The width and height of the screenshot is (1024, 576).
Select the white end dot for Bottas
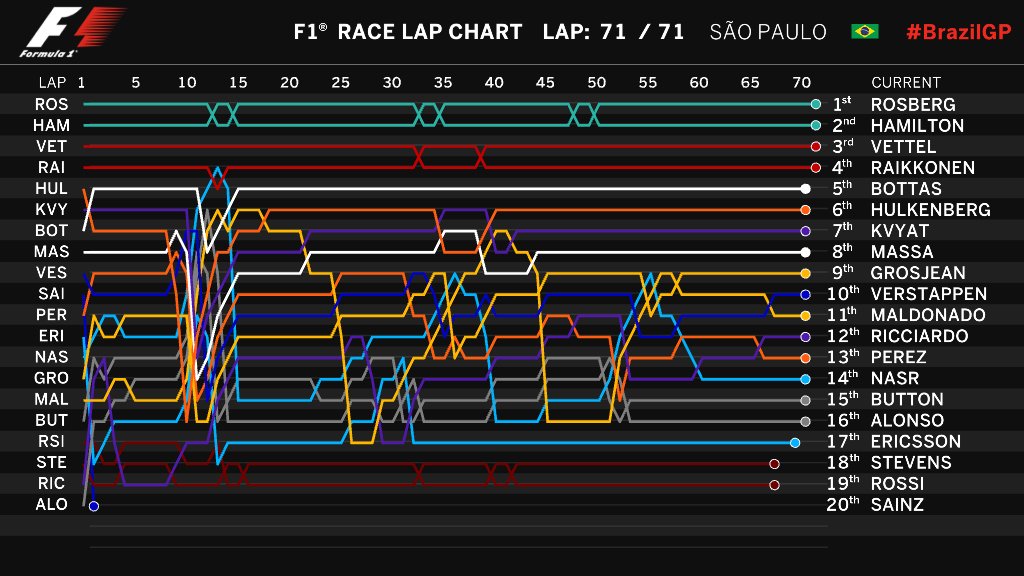pyautogui.click(x=805, y=188)
